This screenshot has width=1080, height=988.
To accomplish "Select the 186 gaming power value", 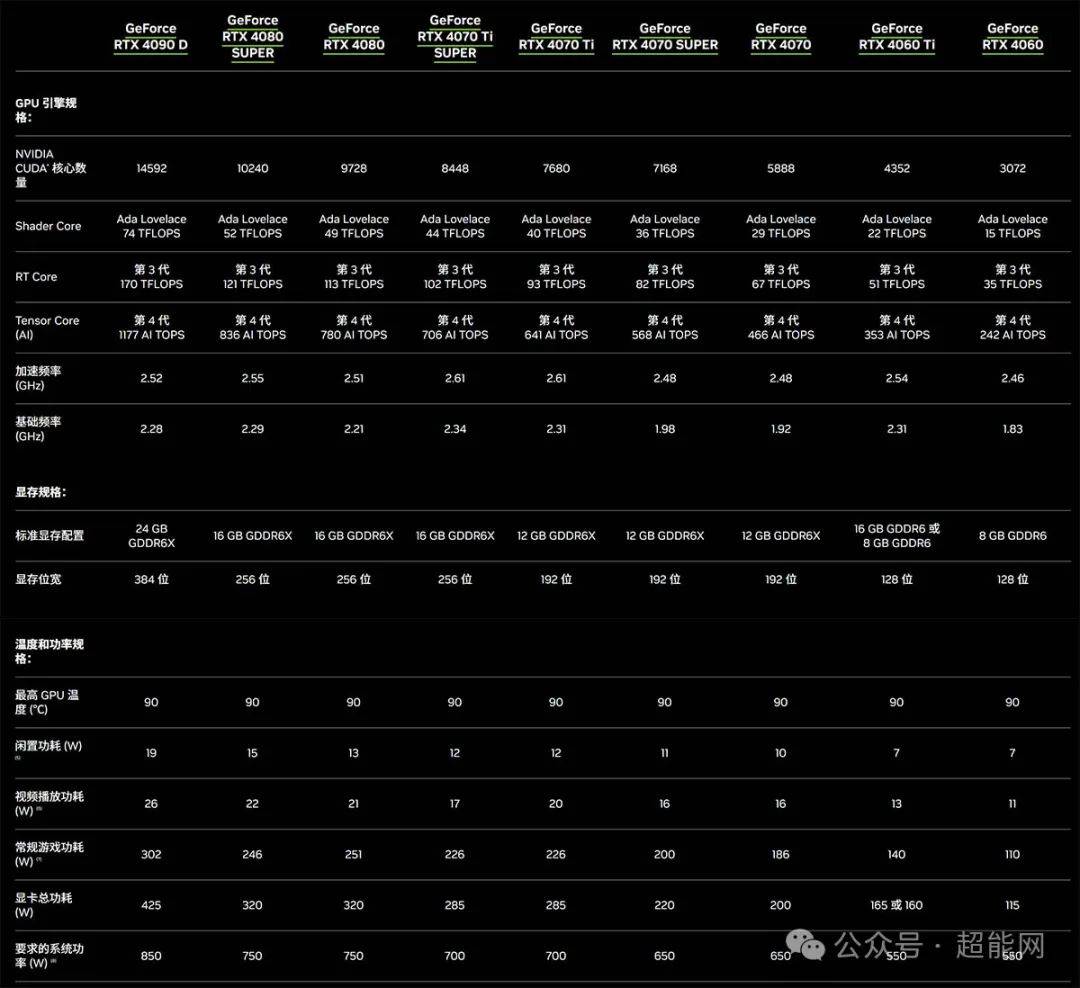I will (x=780, y=854).
